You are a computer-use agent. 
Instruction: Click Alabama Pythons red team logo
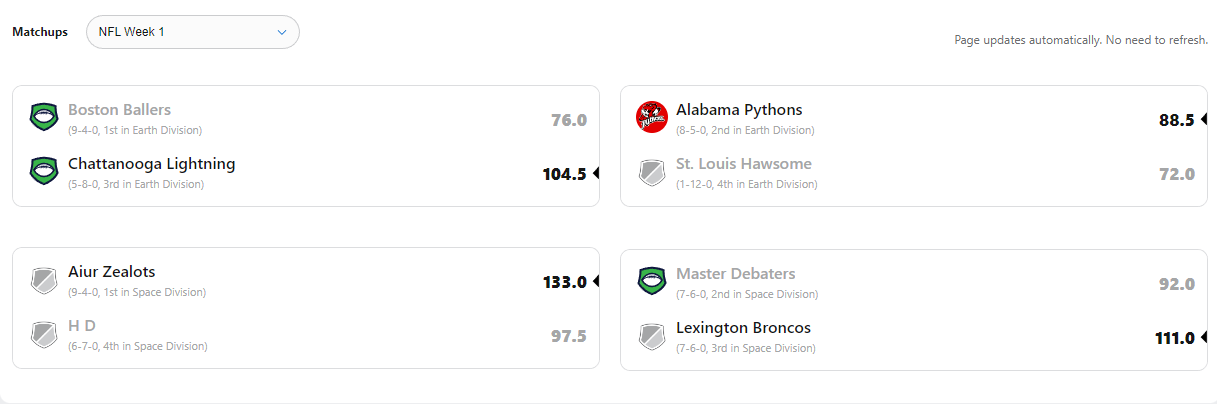pyautogui.click(x=652, y=118)
